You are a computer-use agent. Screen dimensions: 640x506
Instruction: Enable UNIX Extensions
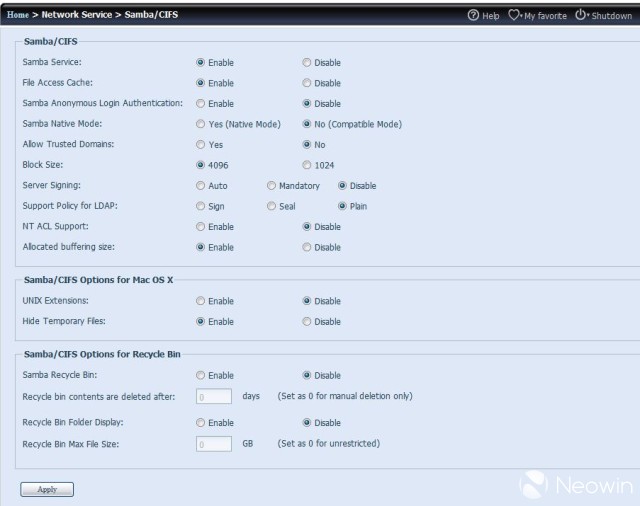pyautogui.click(x=200, y=301)
